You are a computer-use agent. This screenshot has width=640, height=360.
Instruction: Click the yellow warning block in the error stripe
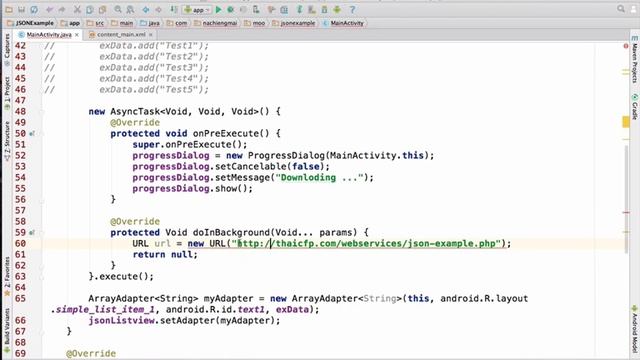[626, 122]
